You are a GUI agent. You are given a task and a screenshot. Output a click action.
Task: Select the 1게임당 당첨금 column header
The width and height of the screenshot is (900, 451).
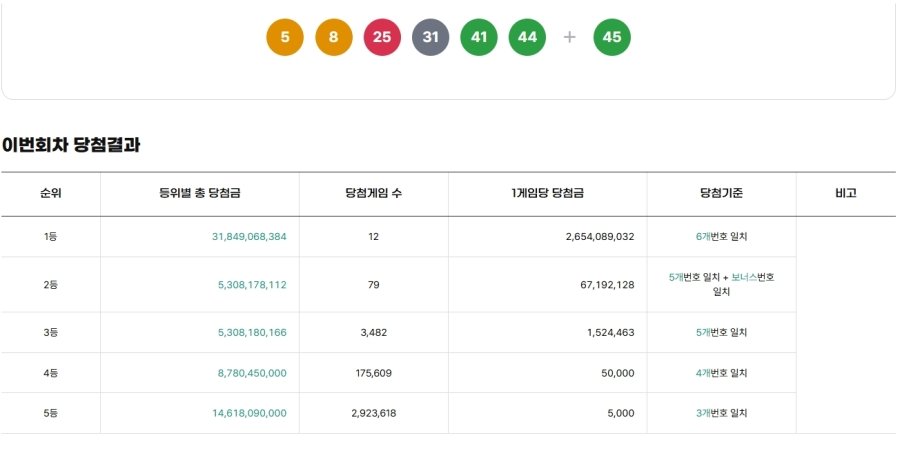(x=547, y=194)
